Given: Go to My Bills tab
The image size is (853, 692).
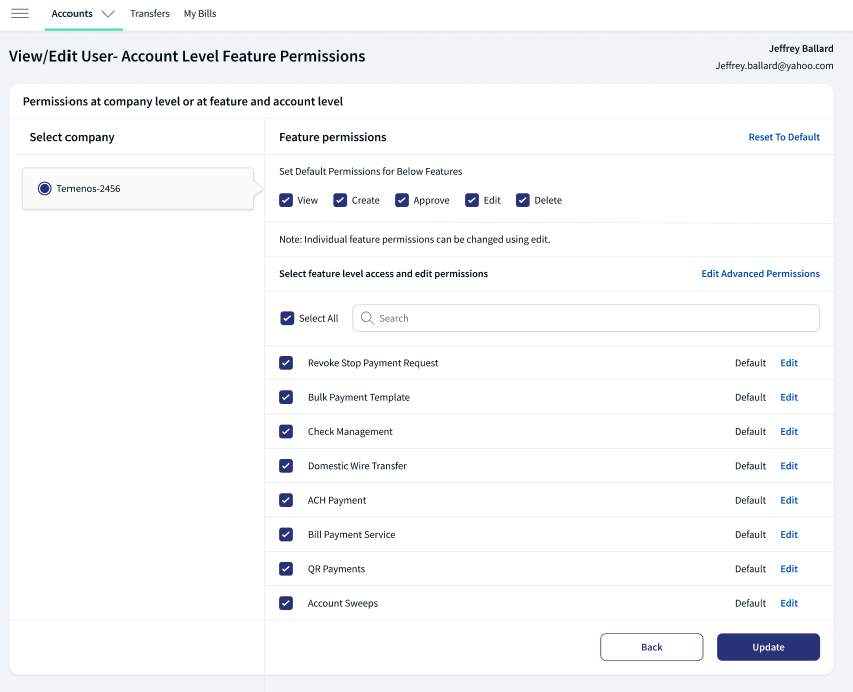Looking at the screenshot, I should [x=200, y=14].
